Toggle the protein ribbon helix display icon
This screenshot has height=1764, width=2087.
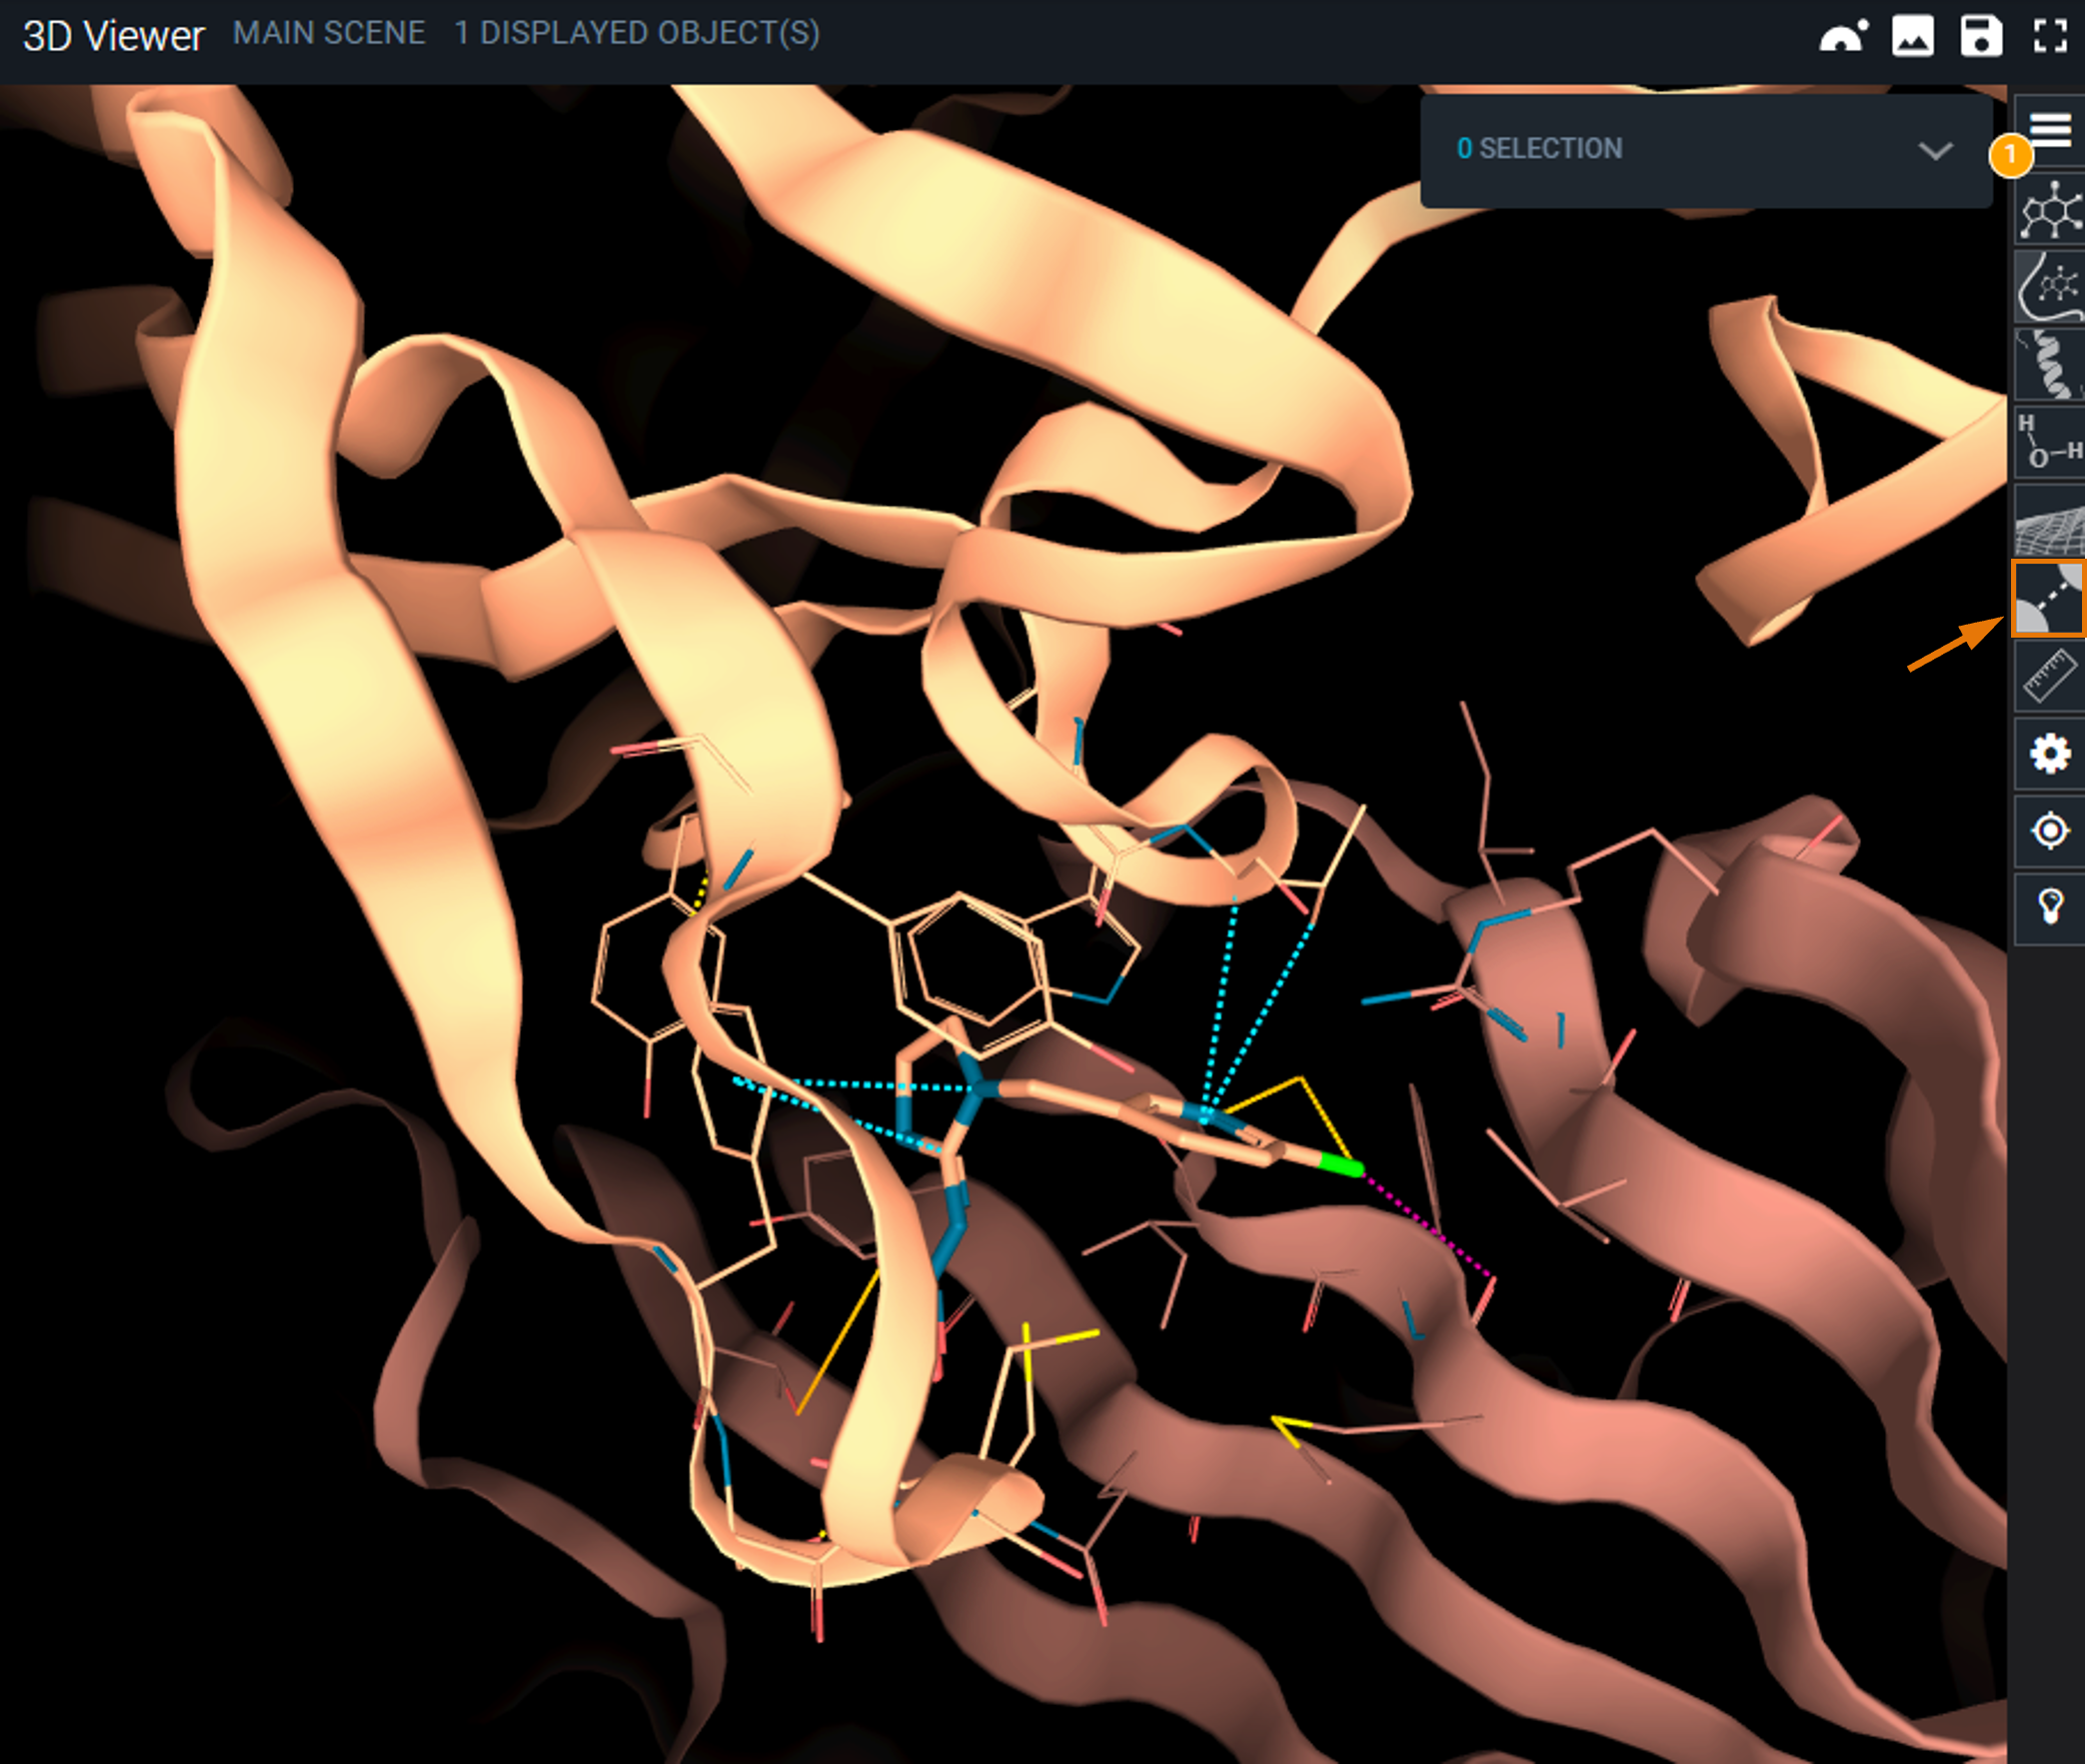(x=2050, y=365)
